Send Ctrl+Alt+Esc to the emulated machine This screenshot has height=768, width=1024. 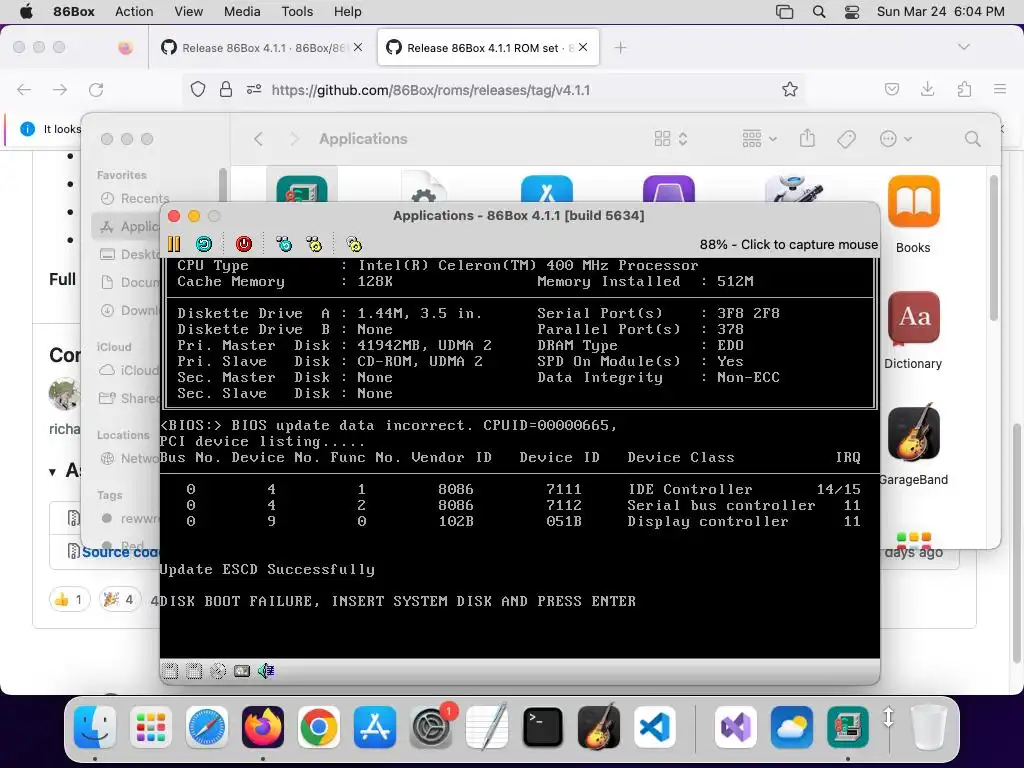[314, 244]
